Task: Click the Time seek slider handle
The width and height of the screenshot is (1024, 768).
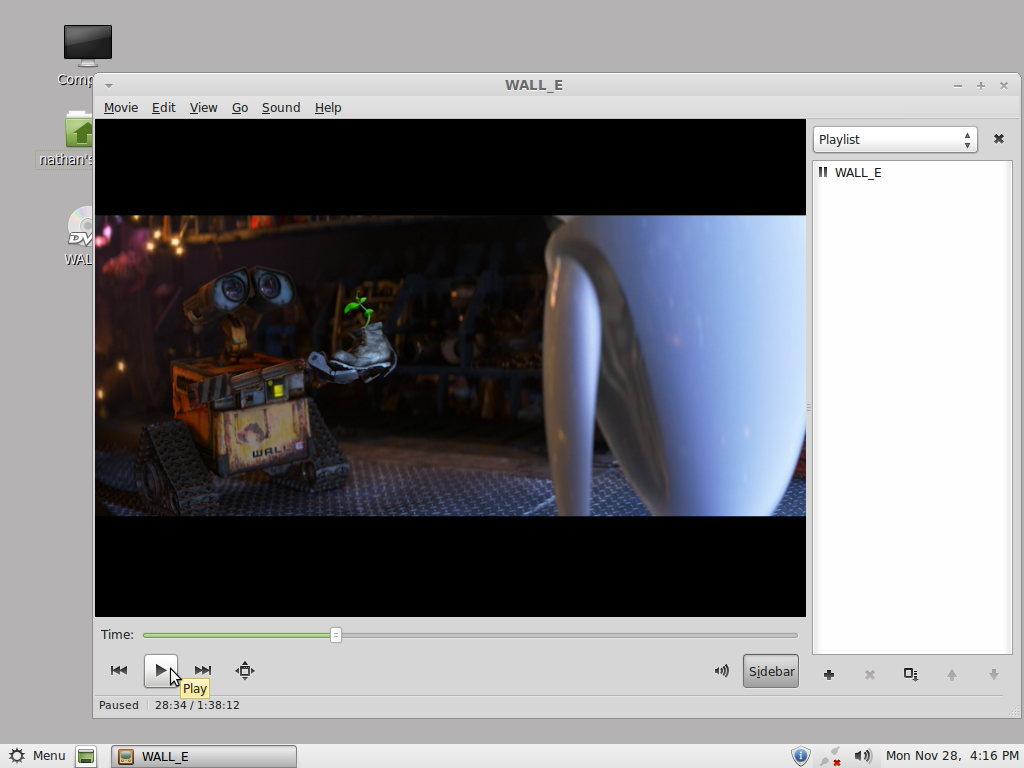Action: (x=336, y=635)
